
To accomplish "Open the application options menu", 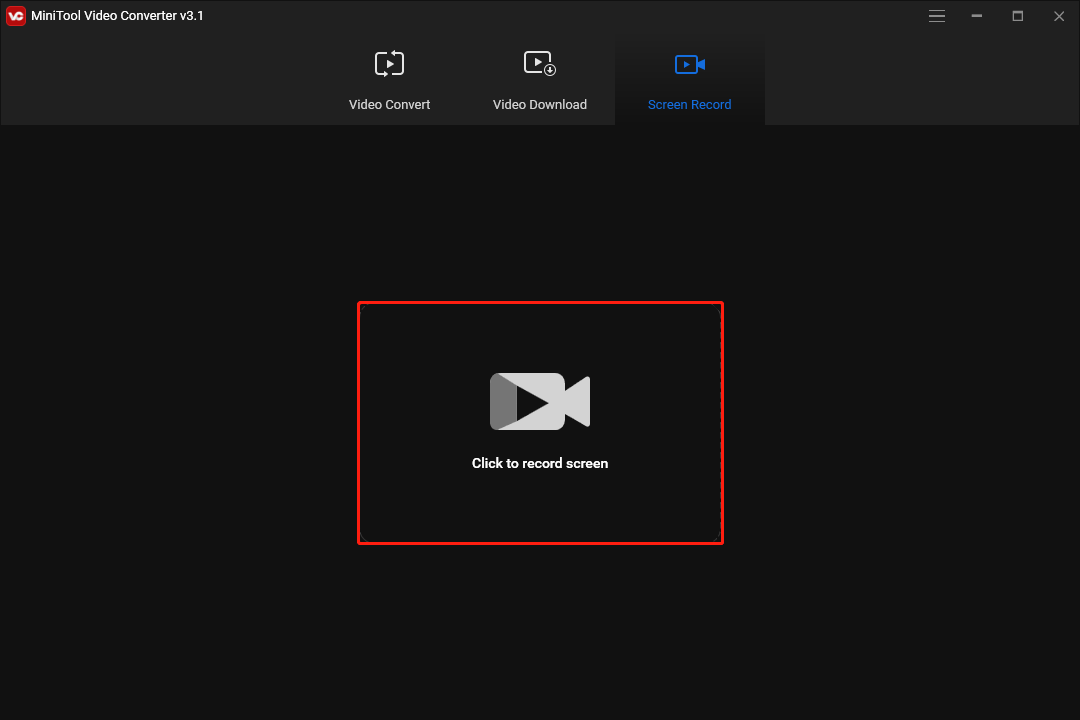I will click(x=937, y=16).
